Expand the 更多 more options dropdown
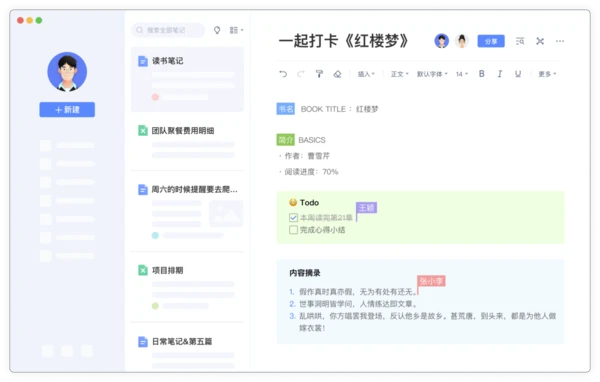 [x=547, y=74]
